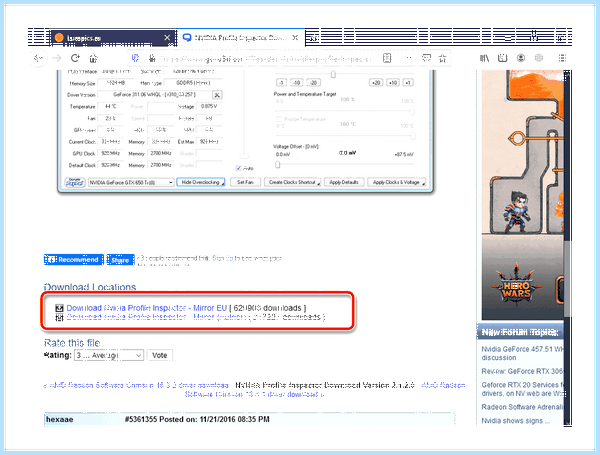The height and width of the screenshot is (455, 600).
Task: Open the Nvidia shows signs forum topic
Action: [x=515, y=421]
